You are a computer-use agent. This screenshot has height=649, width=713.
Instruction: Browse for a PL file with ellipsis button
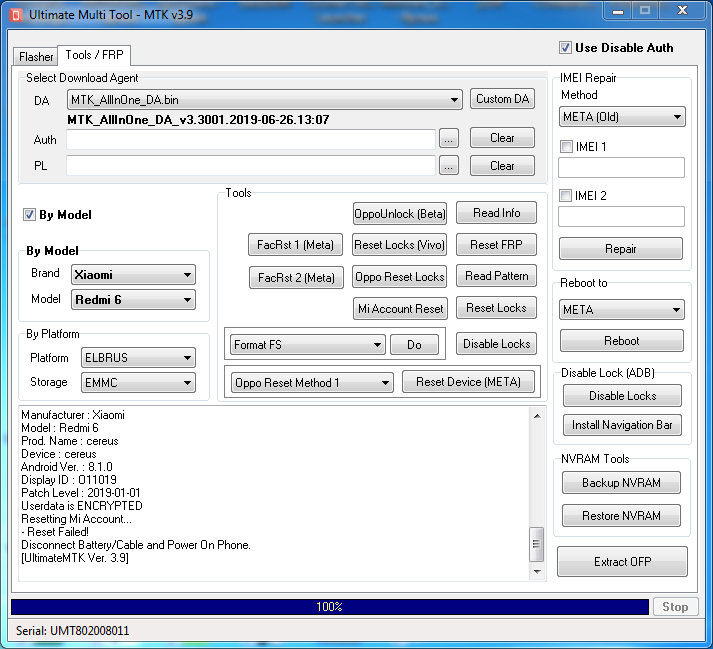point(449,166)
